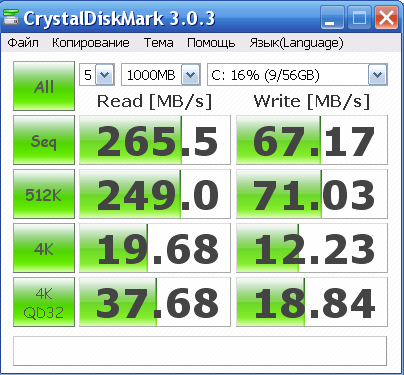Viewport: 404px width, 375px height.
Task: Expand the drive C: selection dropdown
Action: (x=378, y=75)
